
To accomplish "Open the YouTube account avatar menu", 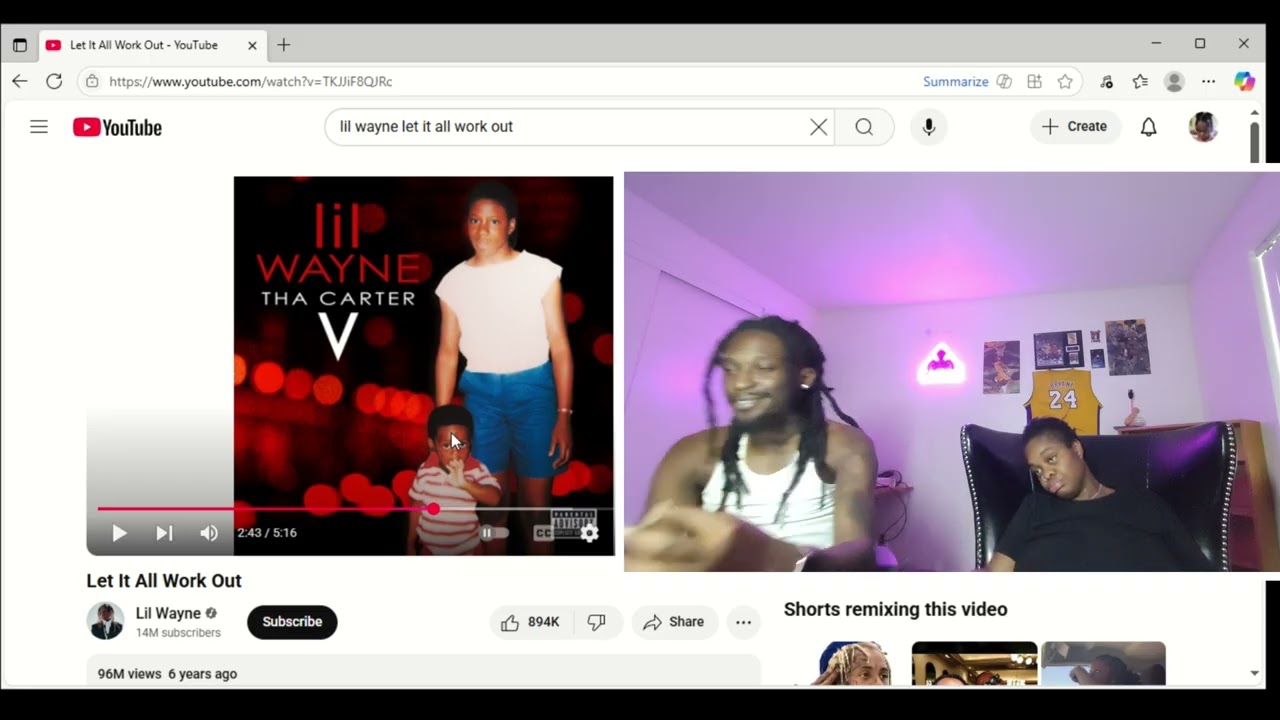I will point(1203,127).
